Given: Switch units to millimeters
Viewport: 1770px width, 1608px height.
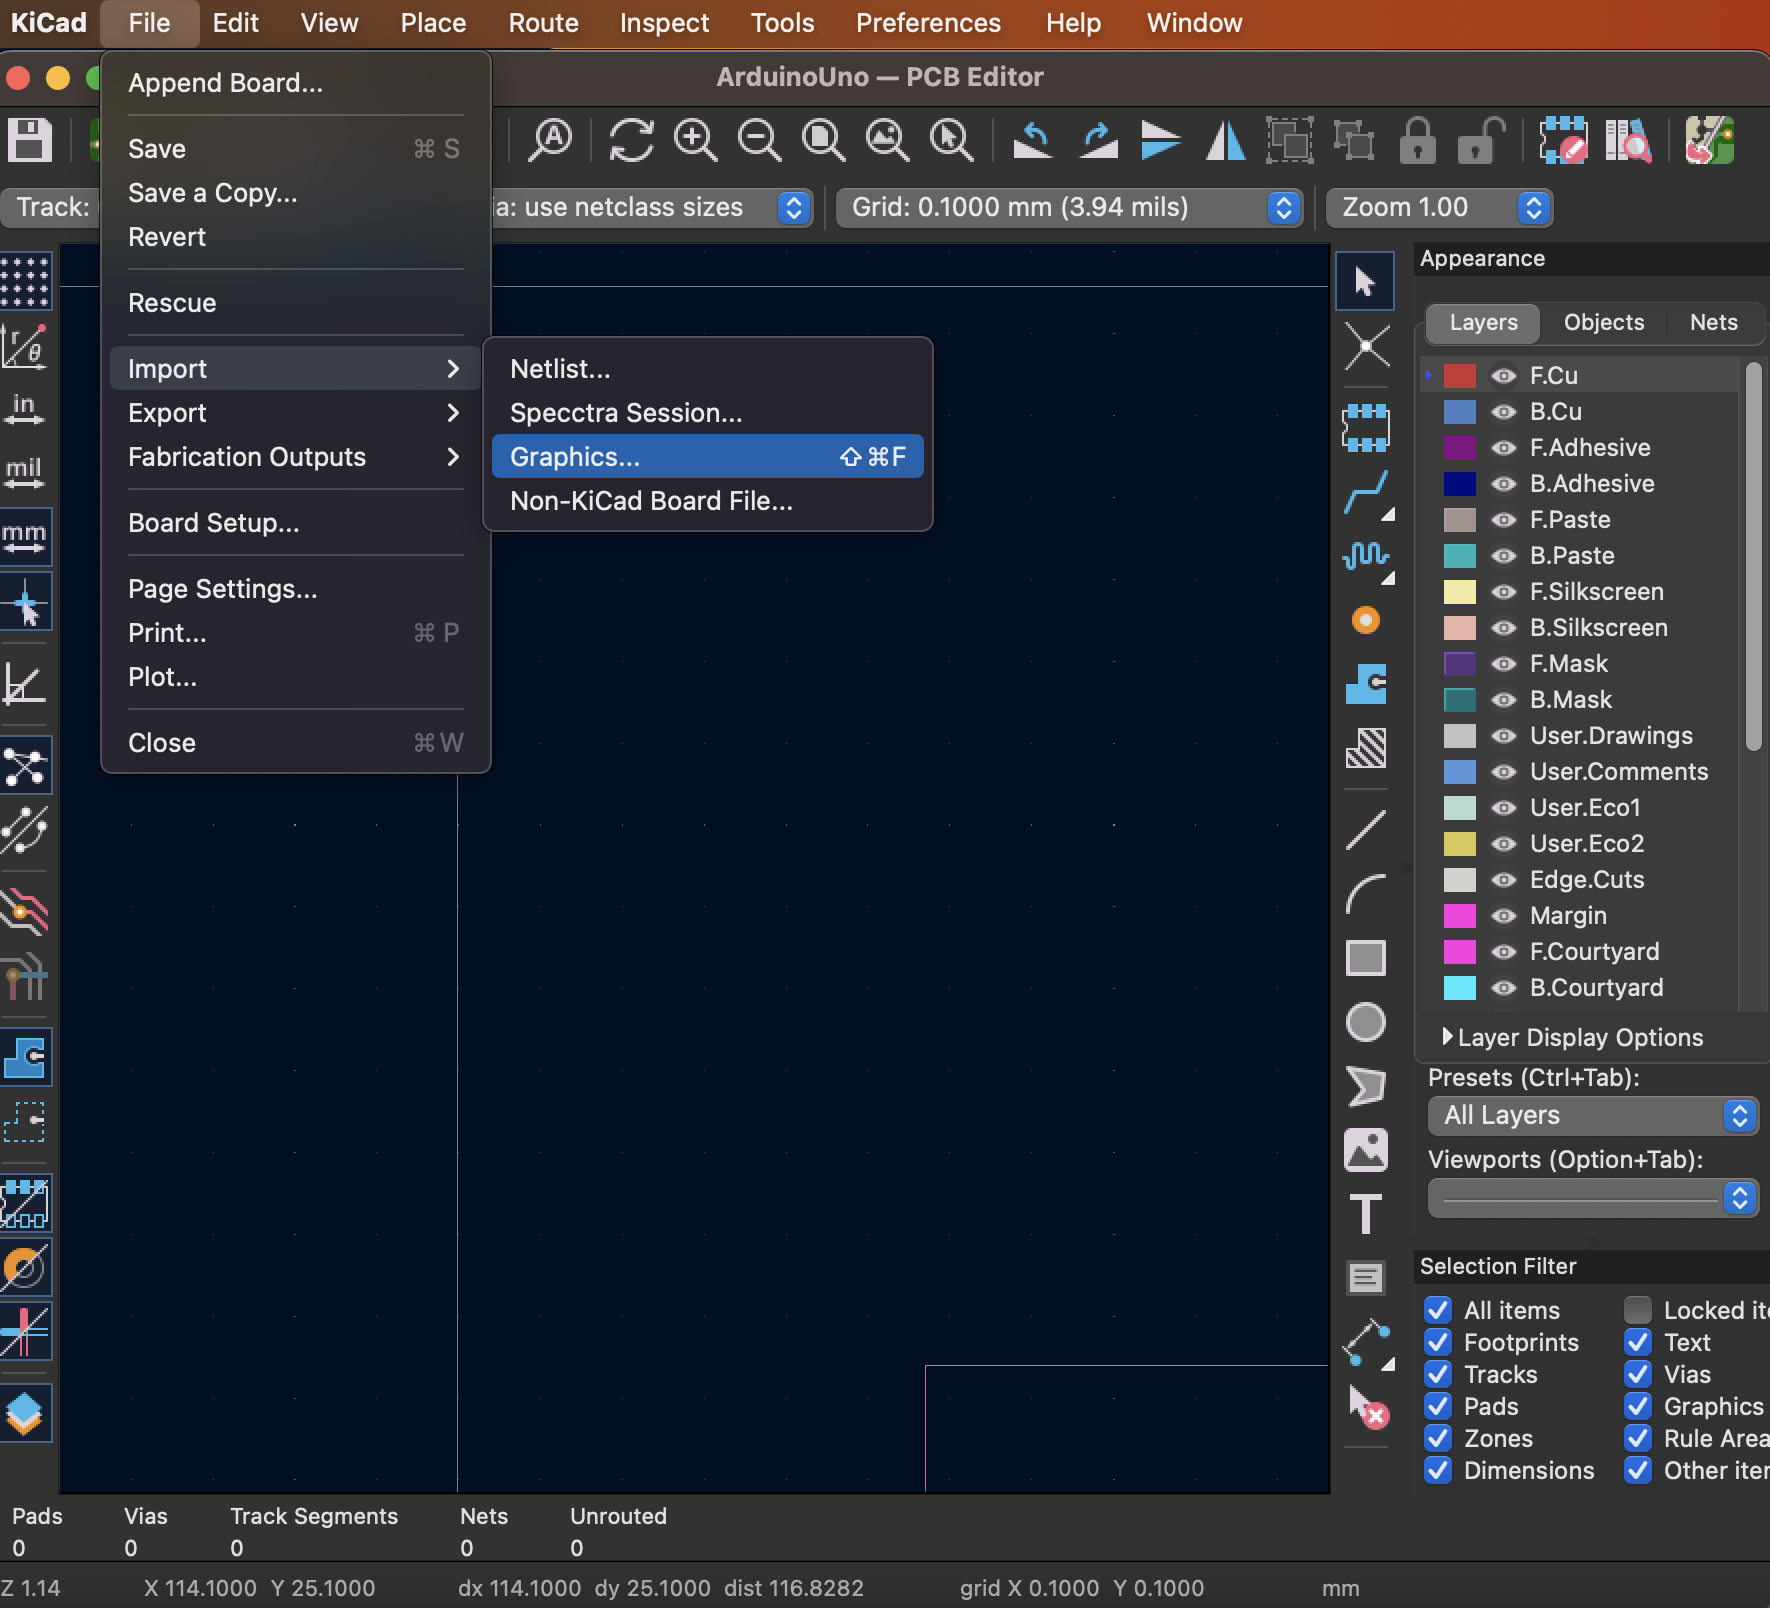Looking at the screenshot, I should pyautogui.click(x=25, y=537).
